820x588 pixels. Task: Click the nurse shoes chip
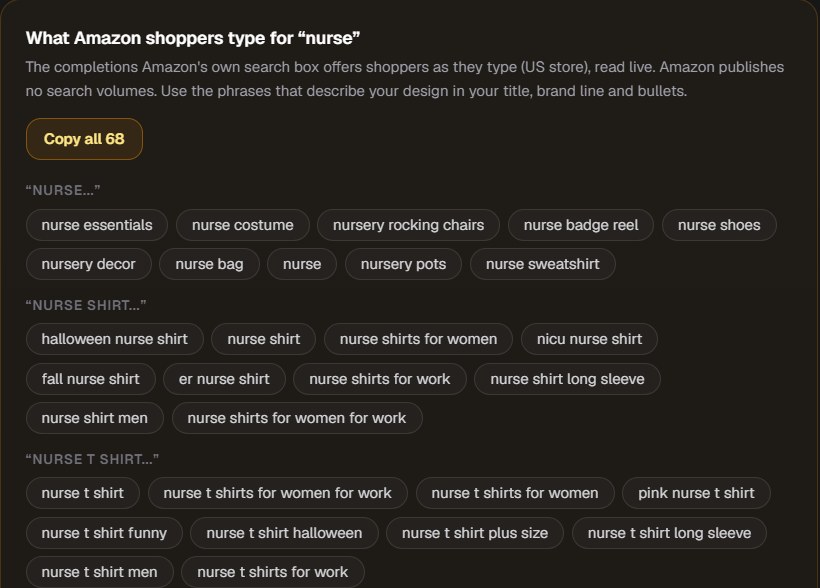click(719, 225)
